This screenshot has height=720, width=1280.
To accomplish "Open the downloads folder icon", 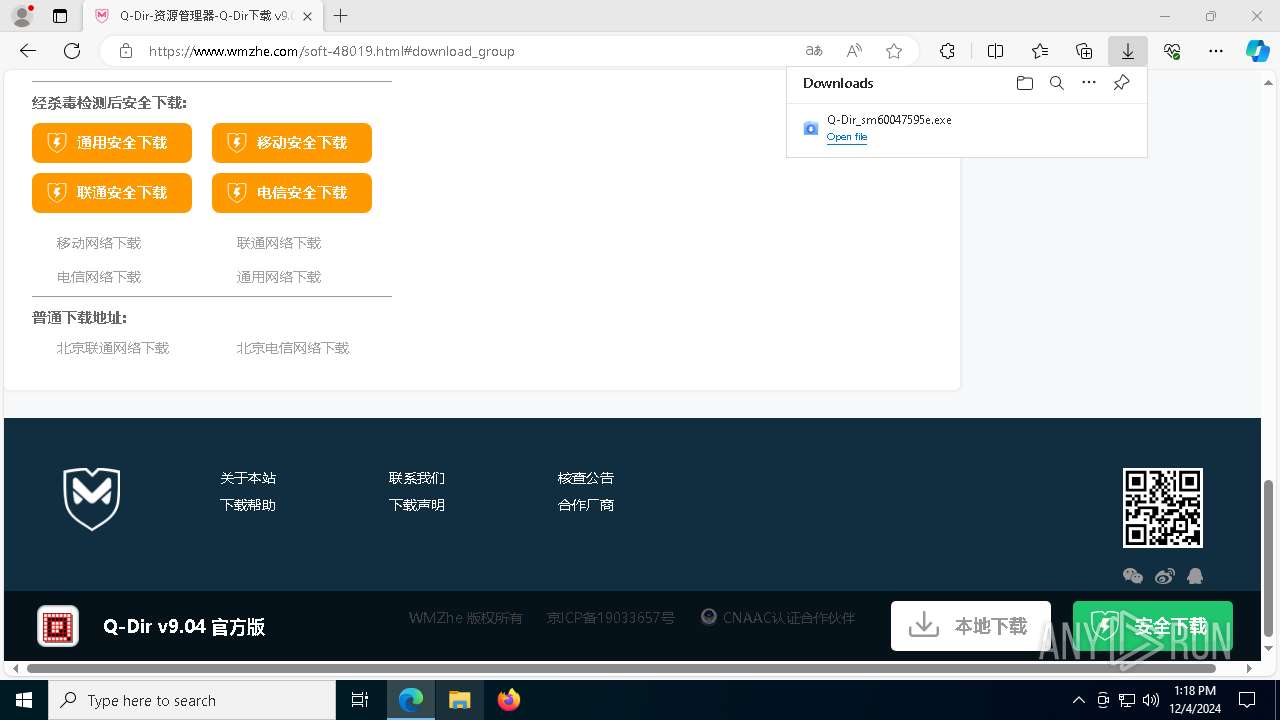I will (x=1024, y=83).
